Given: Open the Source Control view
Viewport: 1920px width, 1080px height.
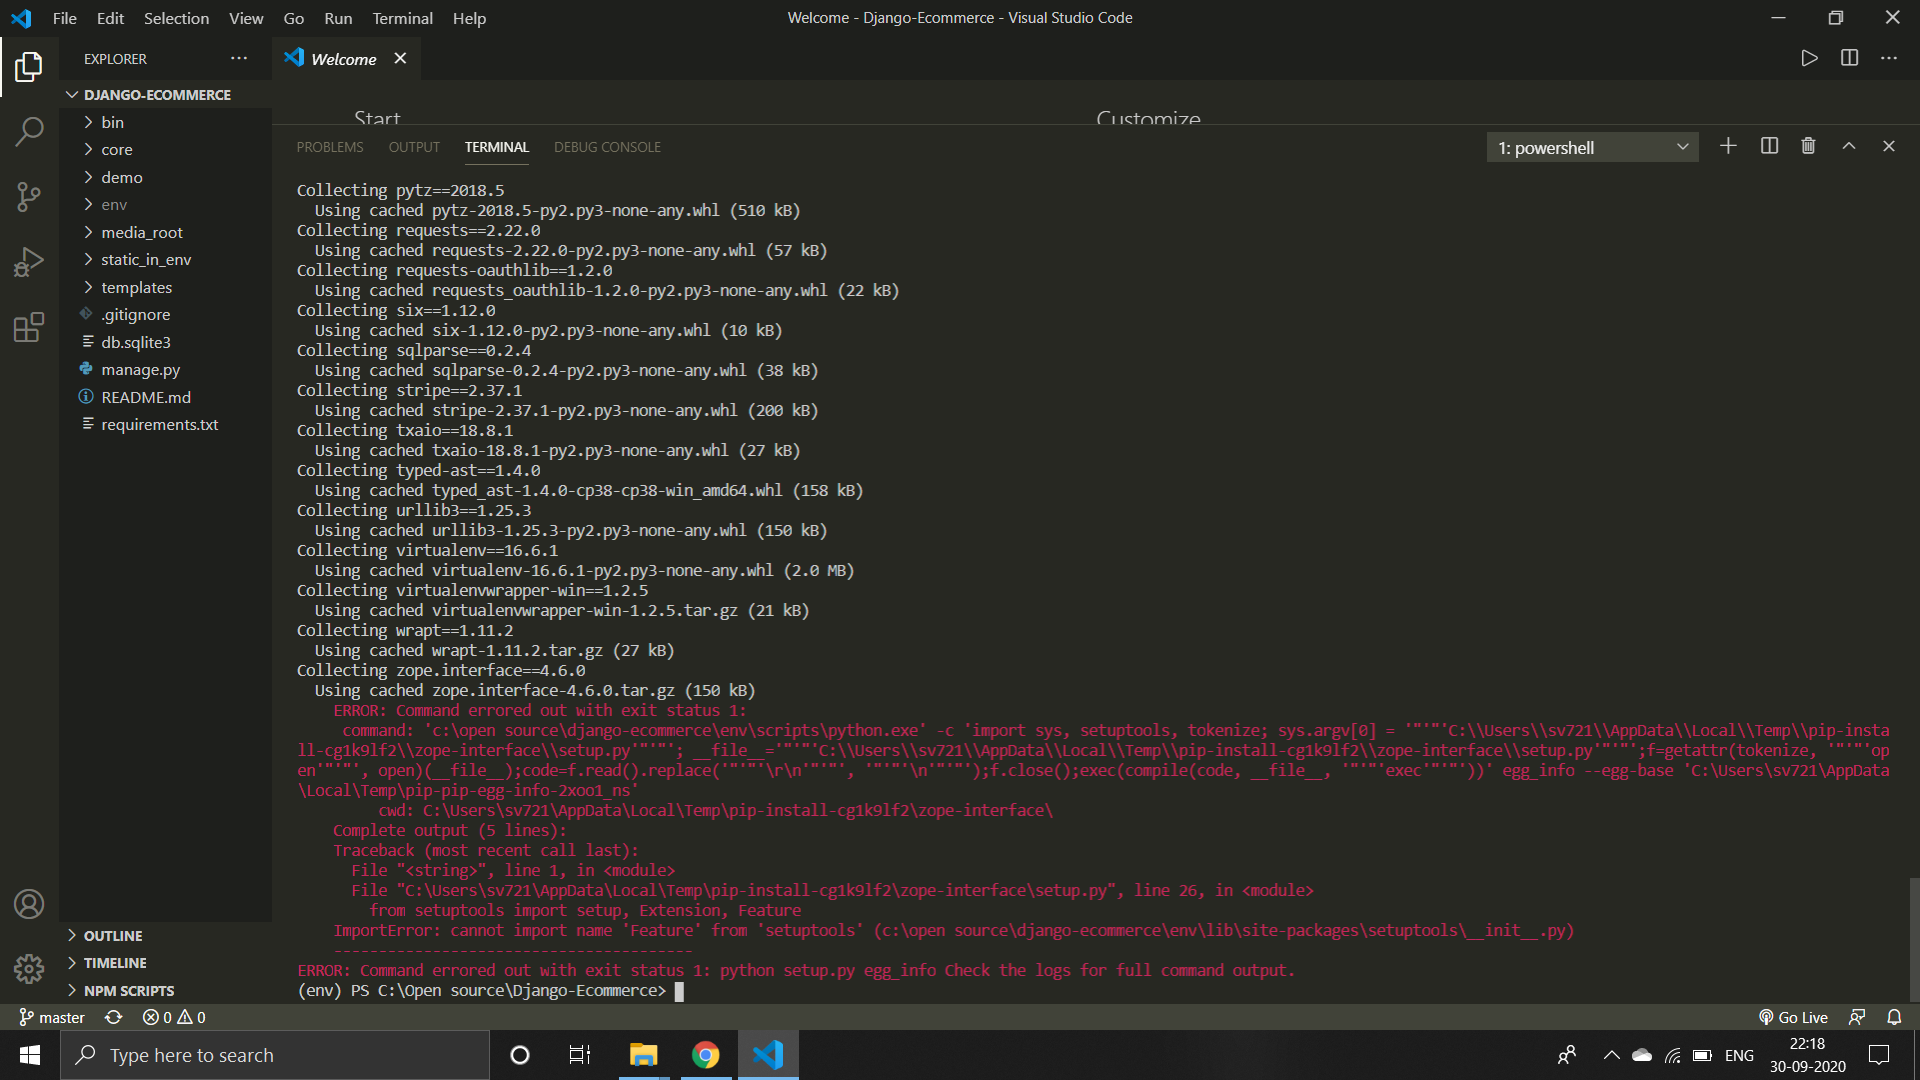Looking at the screenshot, I should pyautogui.click(x=29, y=196).
